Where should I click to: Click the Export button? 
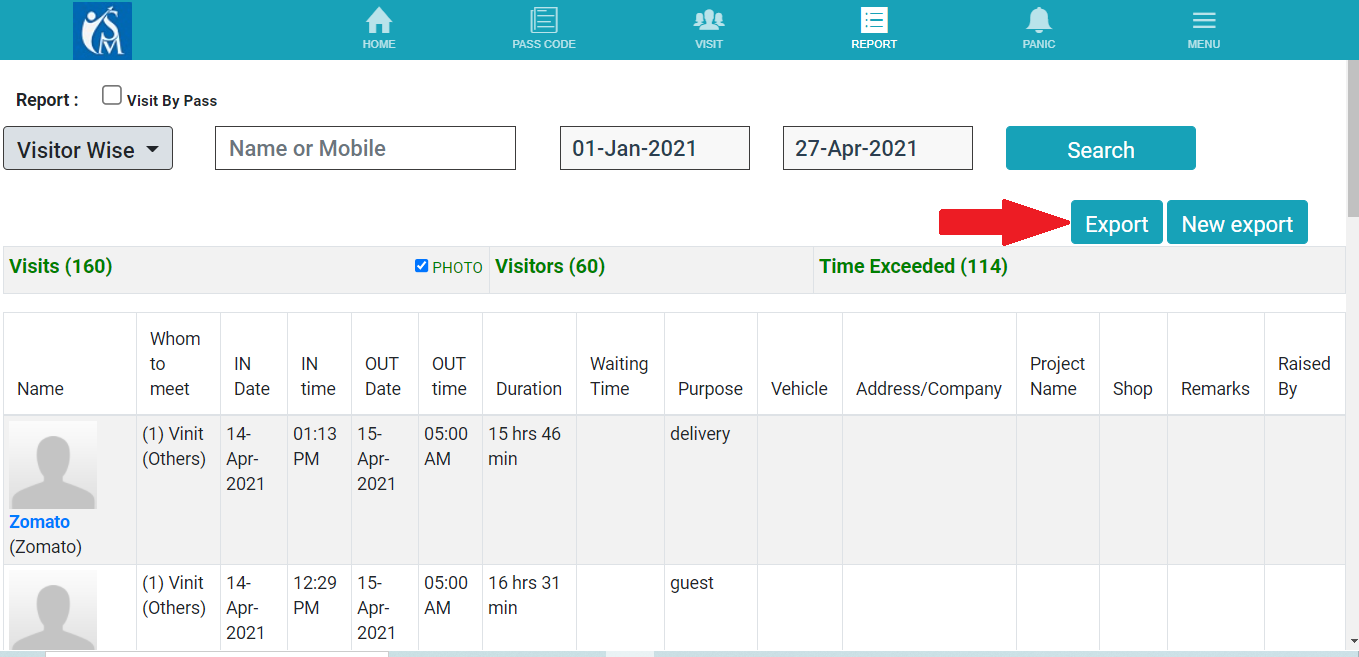tap(1116, 223)
